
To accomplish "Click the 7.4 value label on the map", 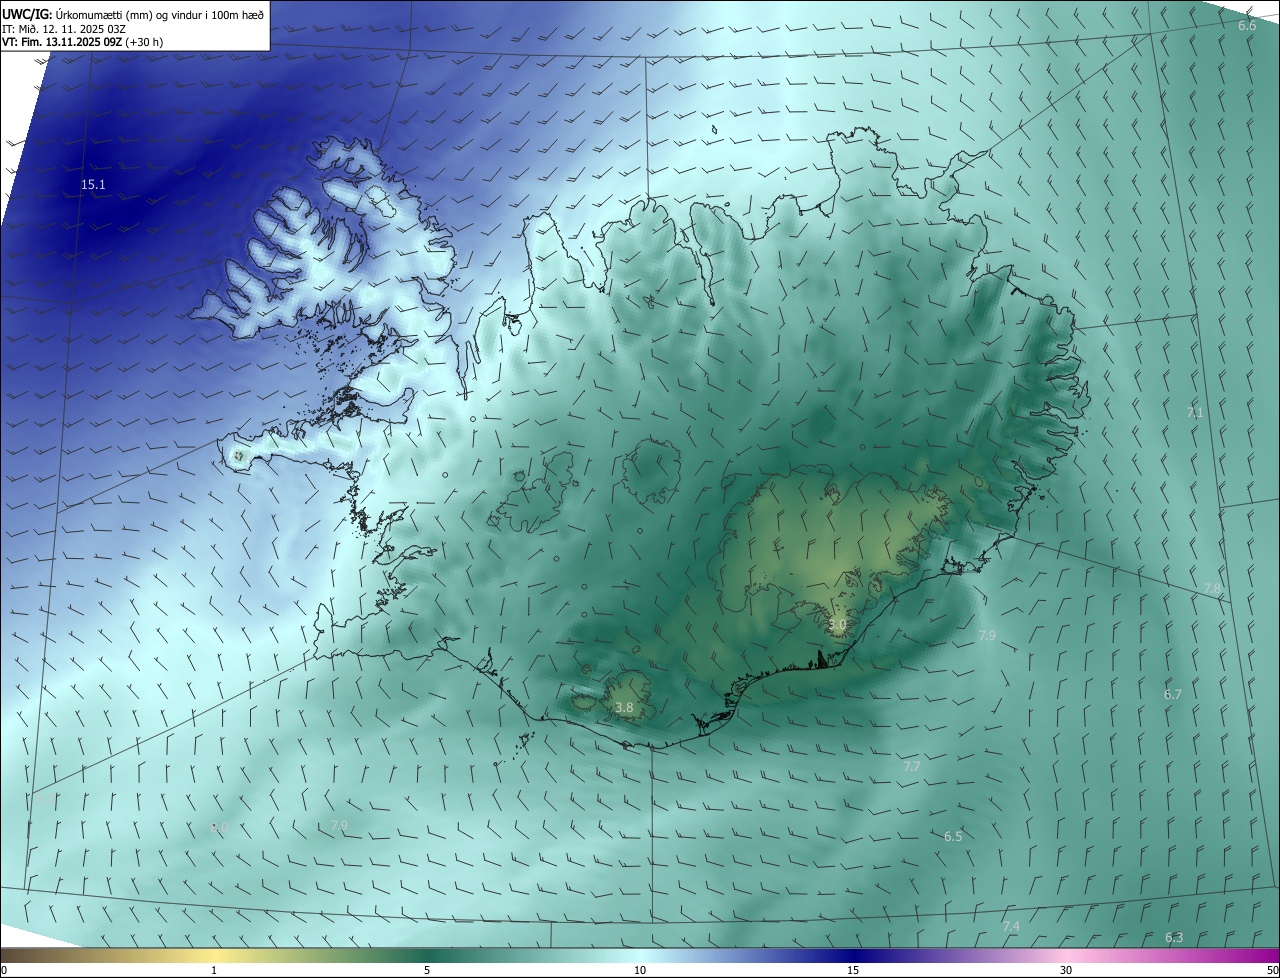I will click(x=1011, y=927).
